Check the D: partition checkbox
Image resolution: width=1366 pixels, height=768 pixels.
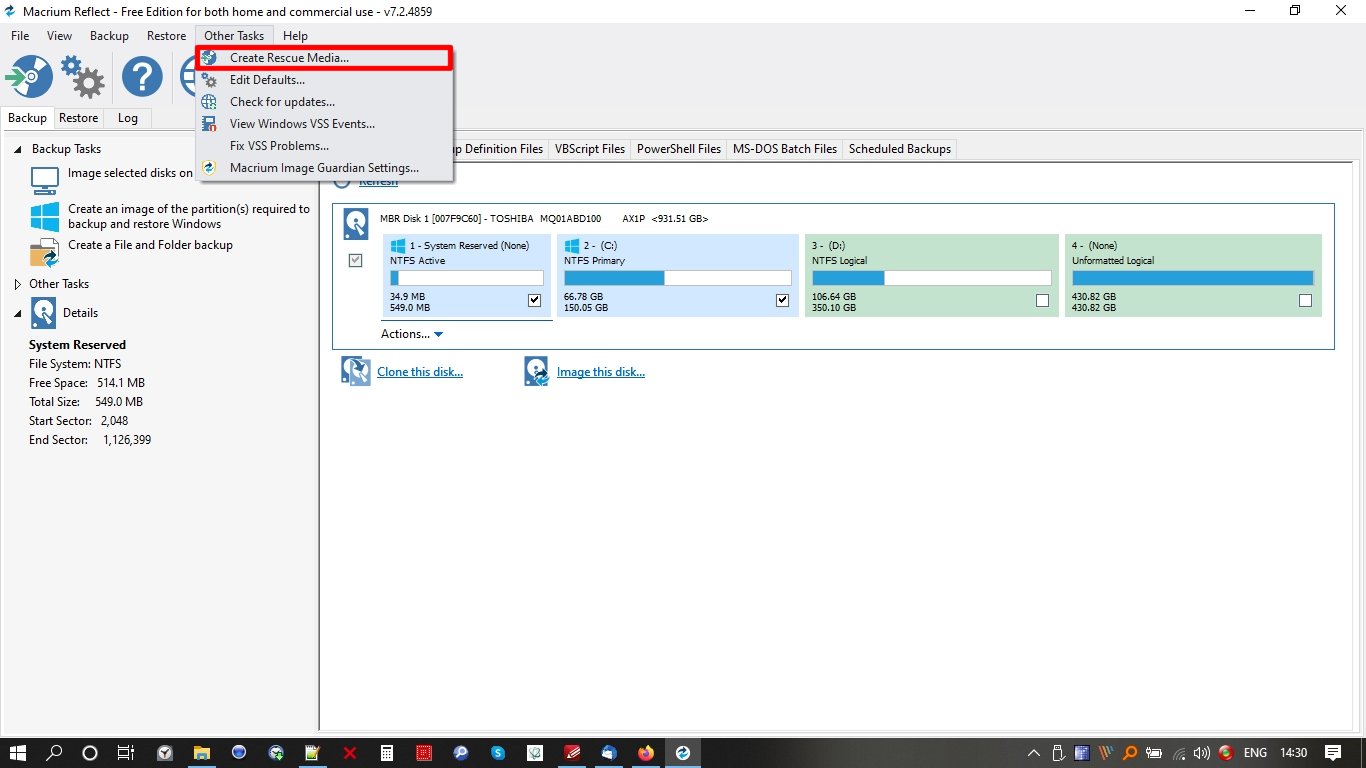[x=1043, y=300]
